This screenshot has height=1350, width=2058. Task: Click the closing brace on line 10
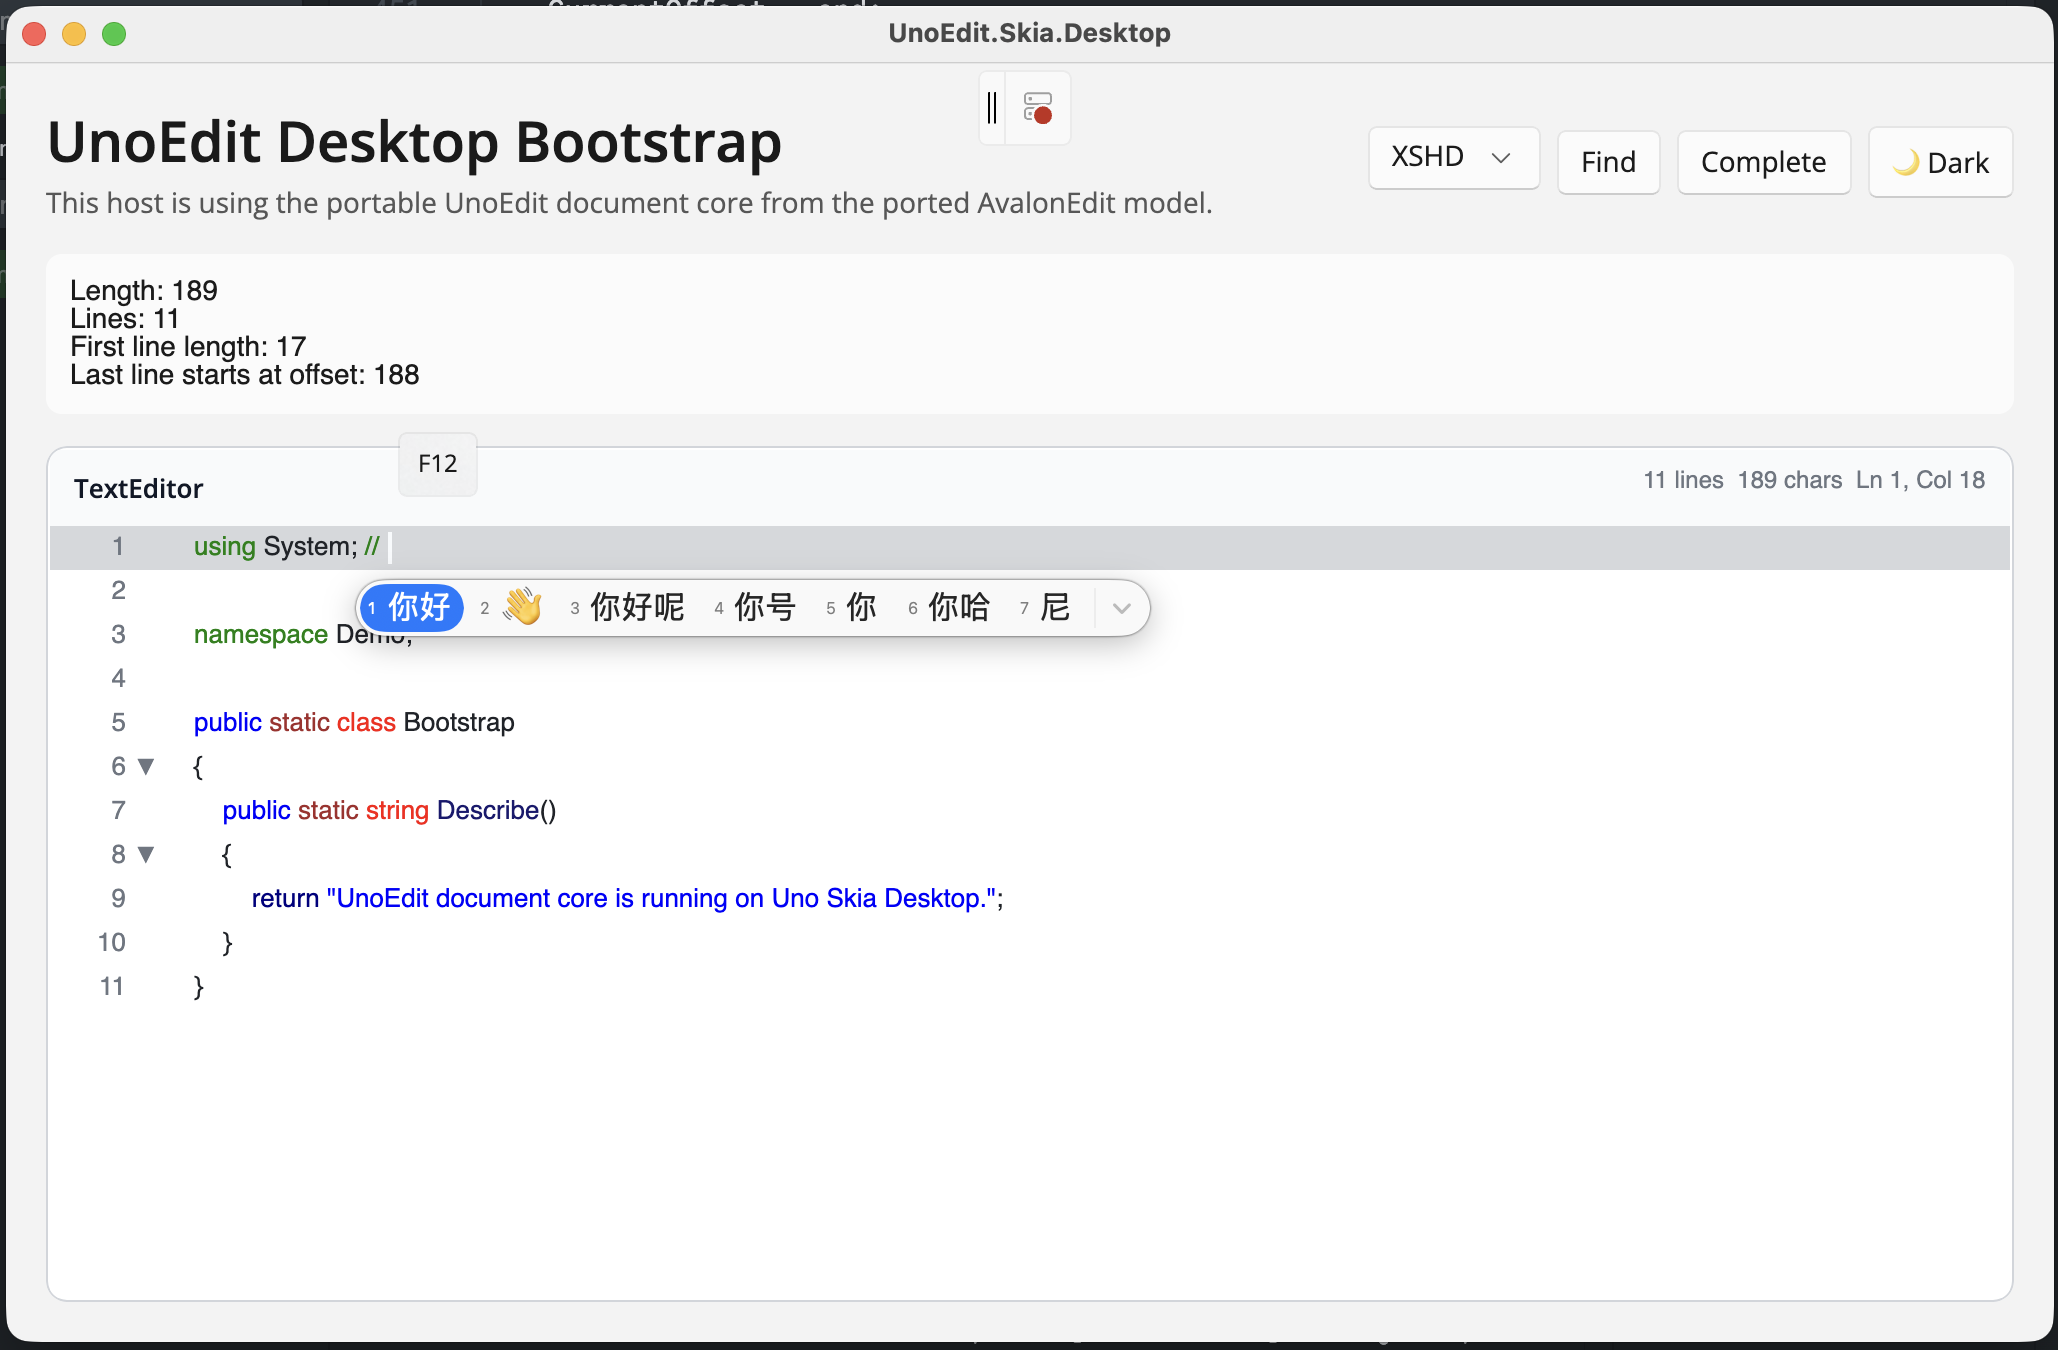(227, 943)
